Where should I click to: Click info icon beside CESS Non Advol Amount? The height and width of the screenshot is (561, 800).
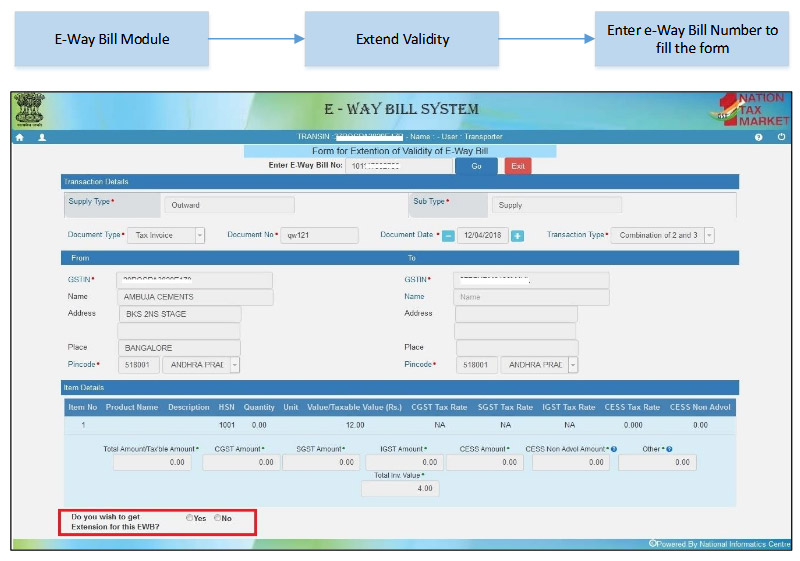pyautogui.click(x=613, y=449)
